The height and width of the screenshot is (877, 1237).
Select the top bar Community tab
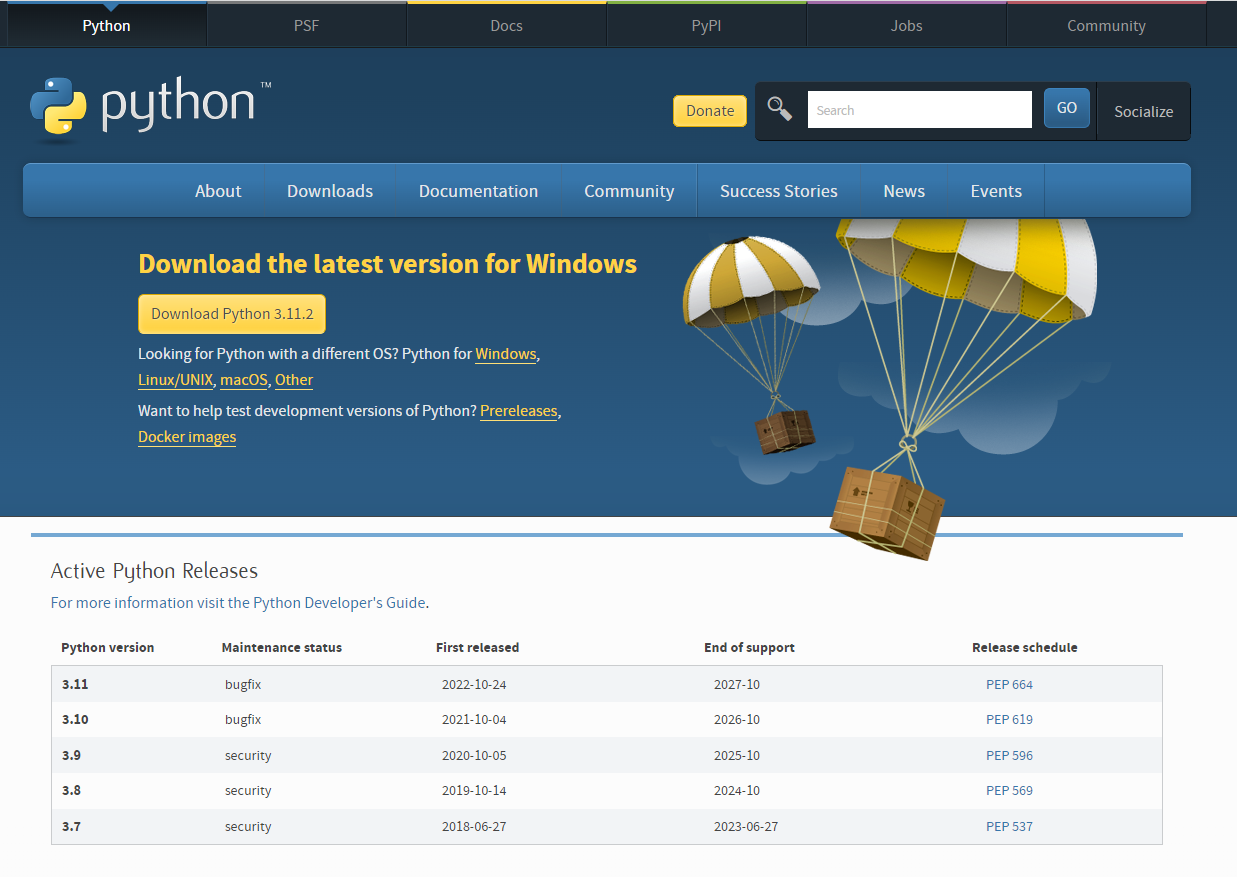point(1106,25)
